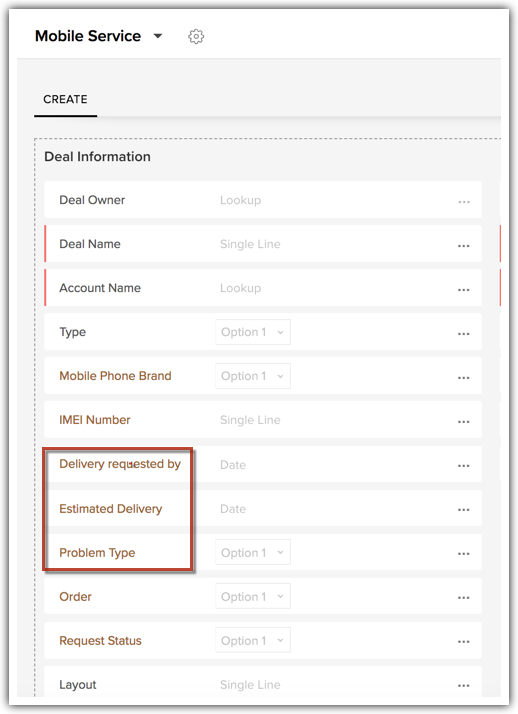The height and width of the screenshot is (714, 518).
Task: Open the Order Option 1 dropdown
Action: tap(253, 597)
